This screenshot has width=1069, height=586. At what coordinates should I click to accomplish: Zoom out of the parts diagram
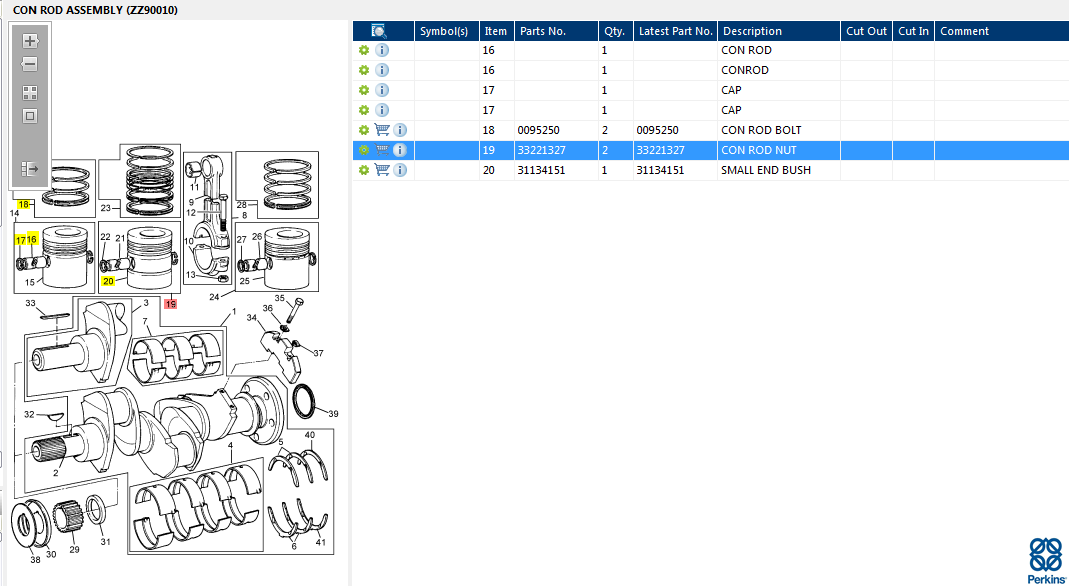(30, 65)
